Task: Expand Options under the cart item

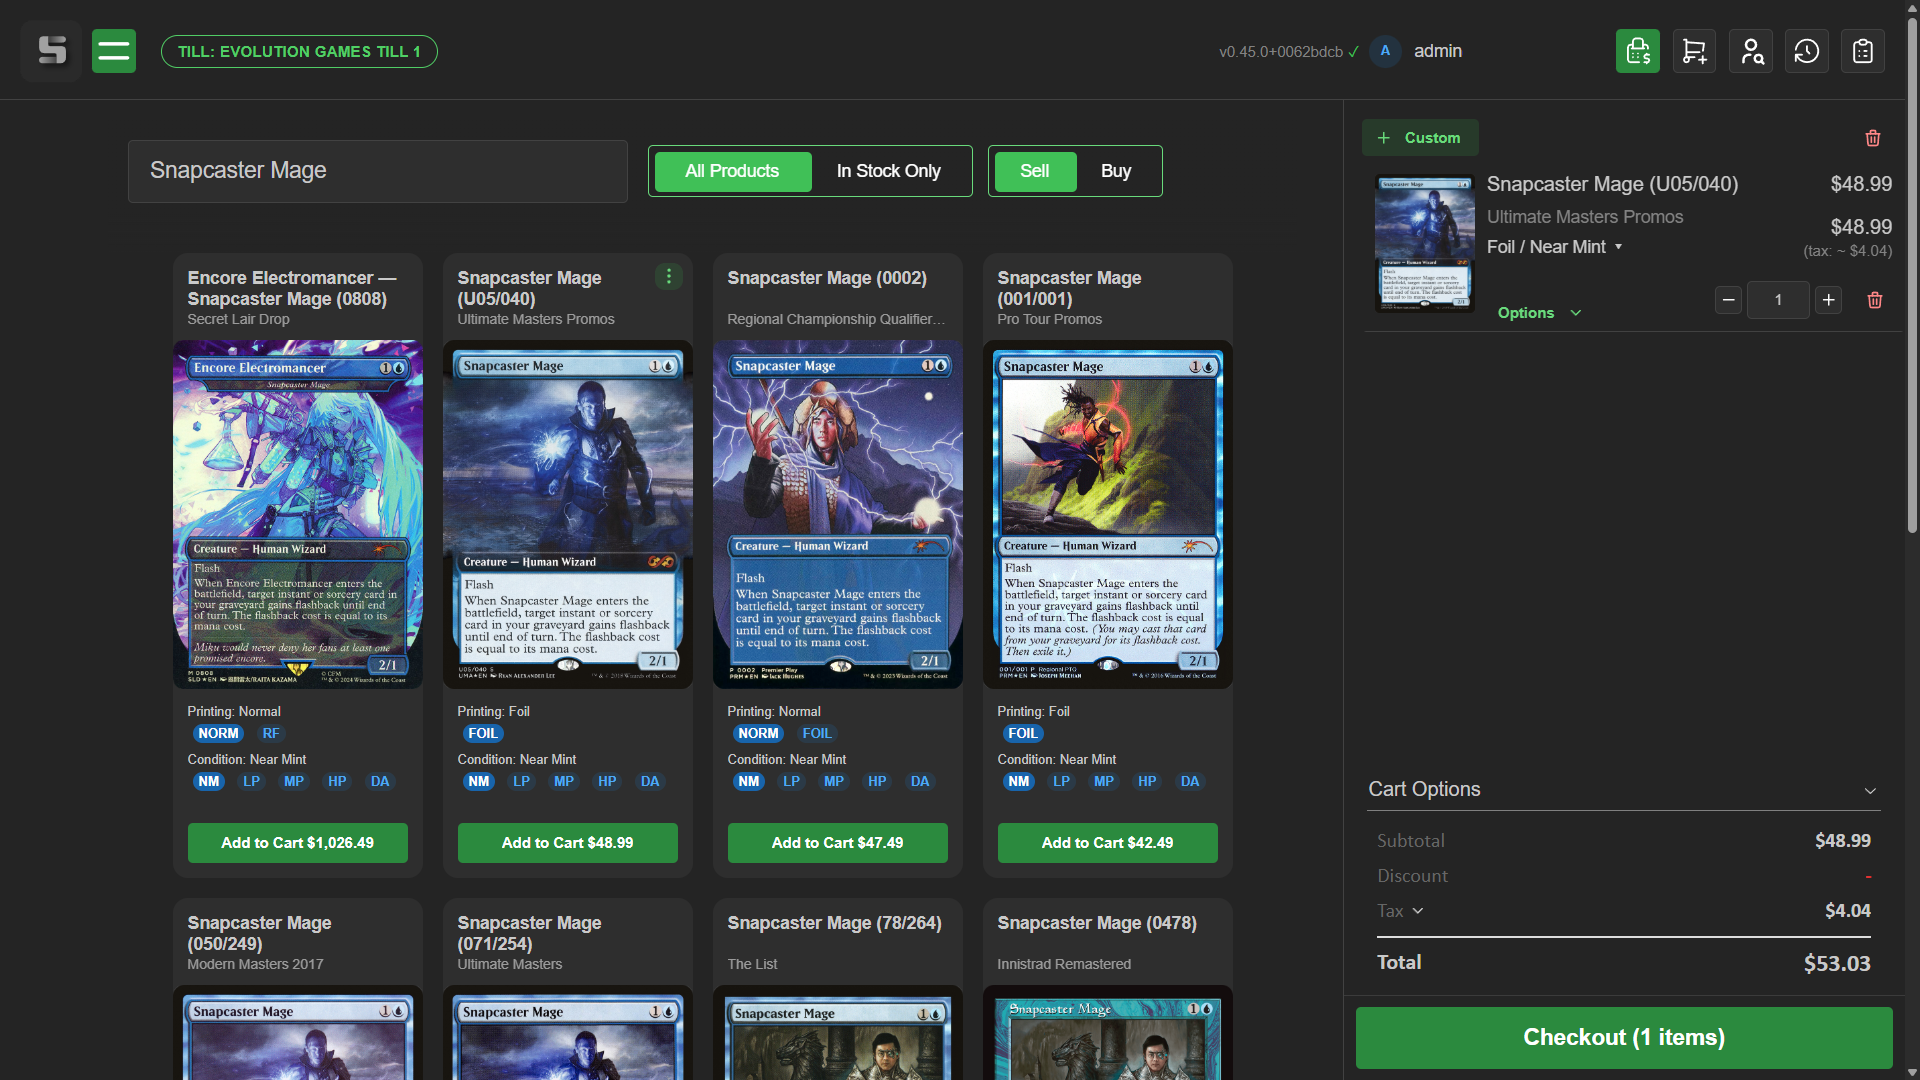Action: point(1539,312)
